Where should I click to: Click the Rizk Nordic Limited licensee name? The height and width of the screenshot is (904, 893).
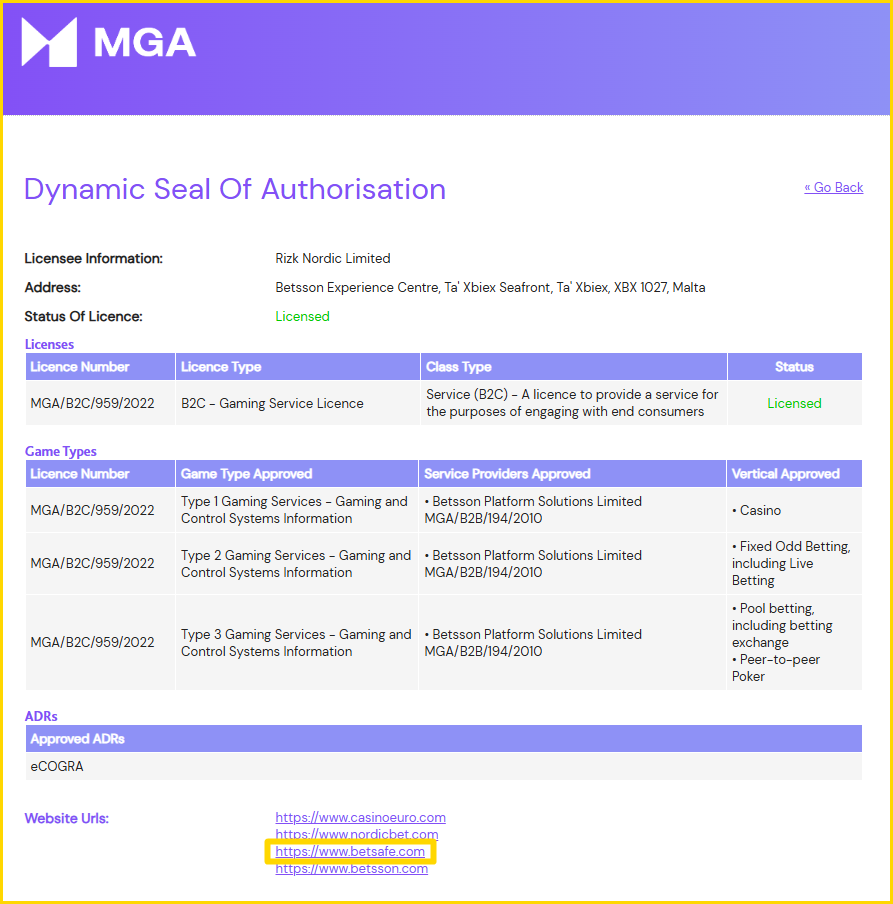pos(333,258)
